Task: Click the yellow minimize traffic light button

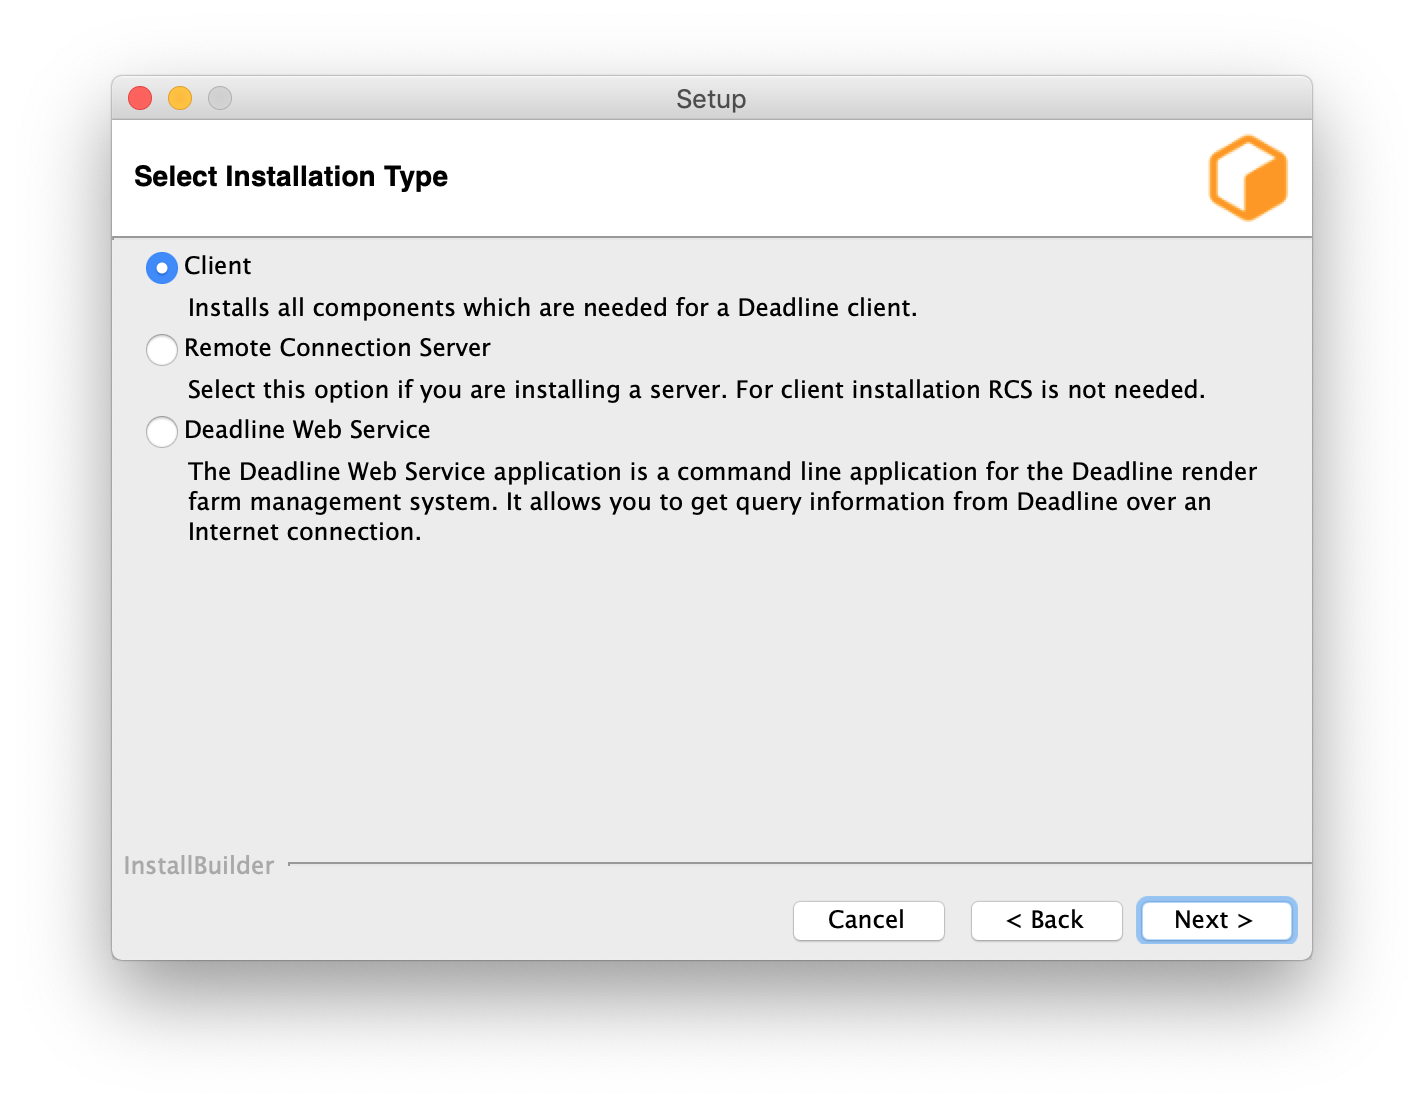Action: [179, 98]
